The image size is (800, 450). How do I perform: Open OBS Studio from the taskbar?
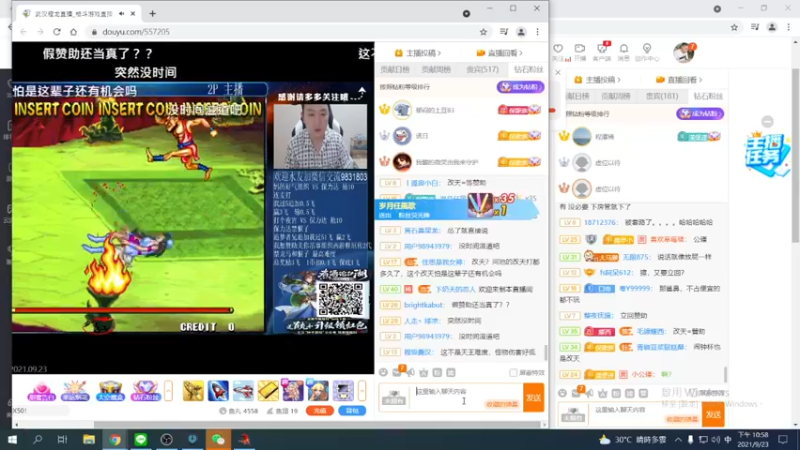(166, 439)
